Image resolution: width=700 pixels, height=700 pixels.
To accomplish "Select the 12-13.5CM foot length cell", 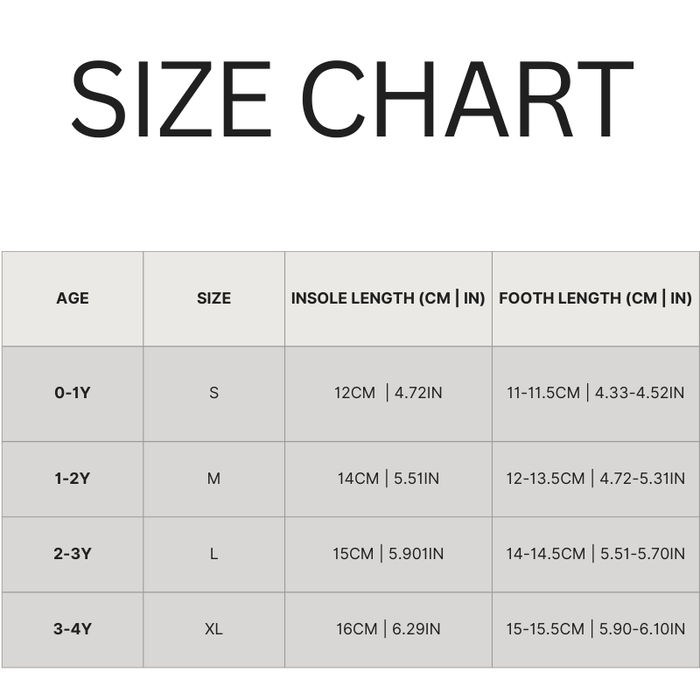I will (x=595, y=479).
